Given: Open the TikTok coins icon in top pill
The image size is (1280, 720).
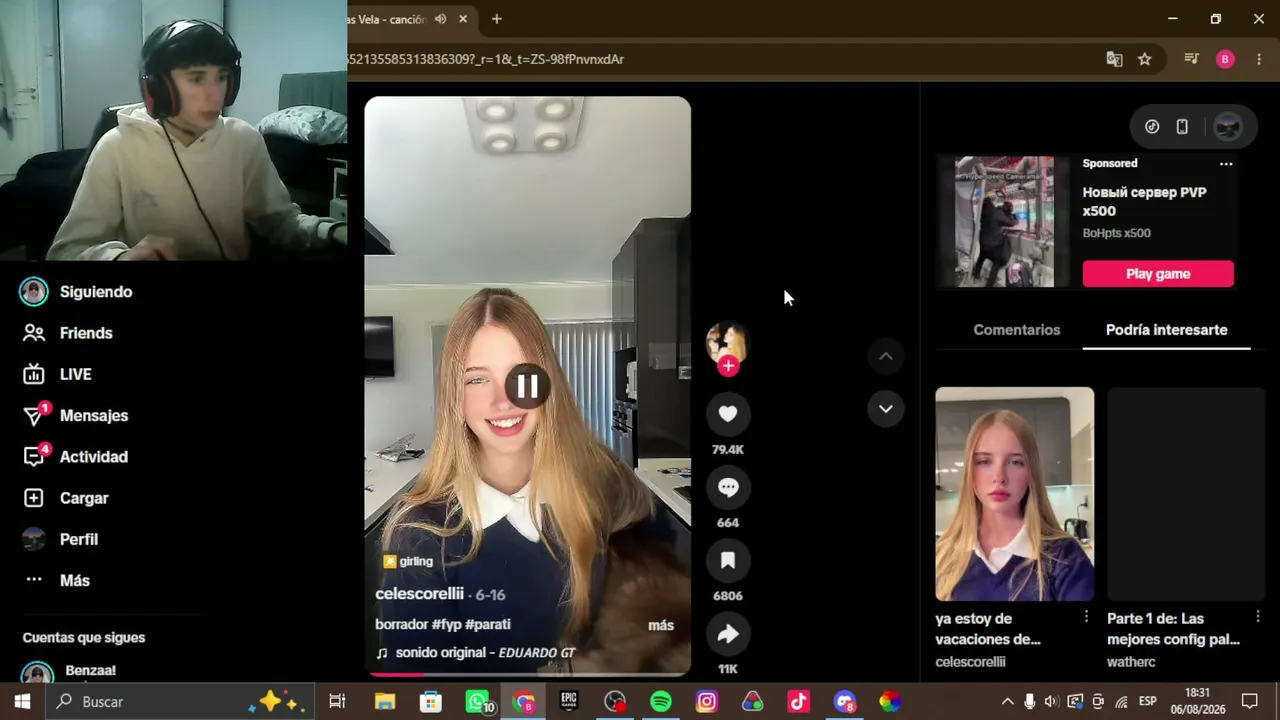Looking at the screenshot, I should click(x=1152, y=127).
